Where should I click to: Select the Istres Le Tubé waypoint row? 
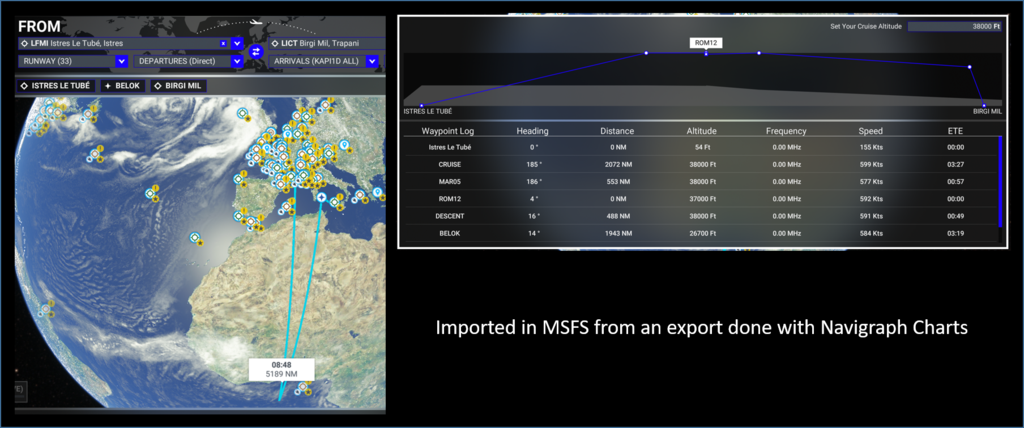(x=701, y=147)
